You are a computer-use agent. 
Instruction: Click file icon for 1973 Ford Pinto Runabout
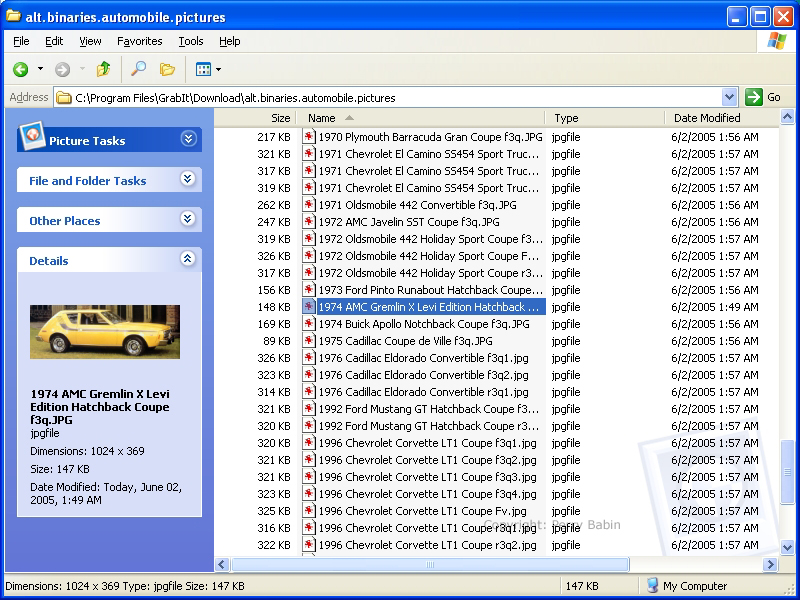pyautogui.click(x=308, y=290)
